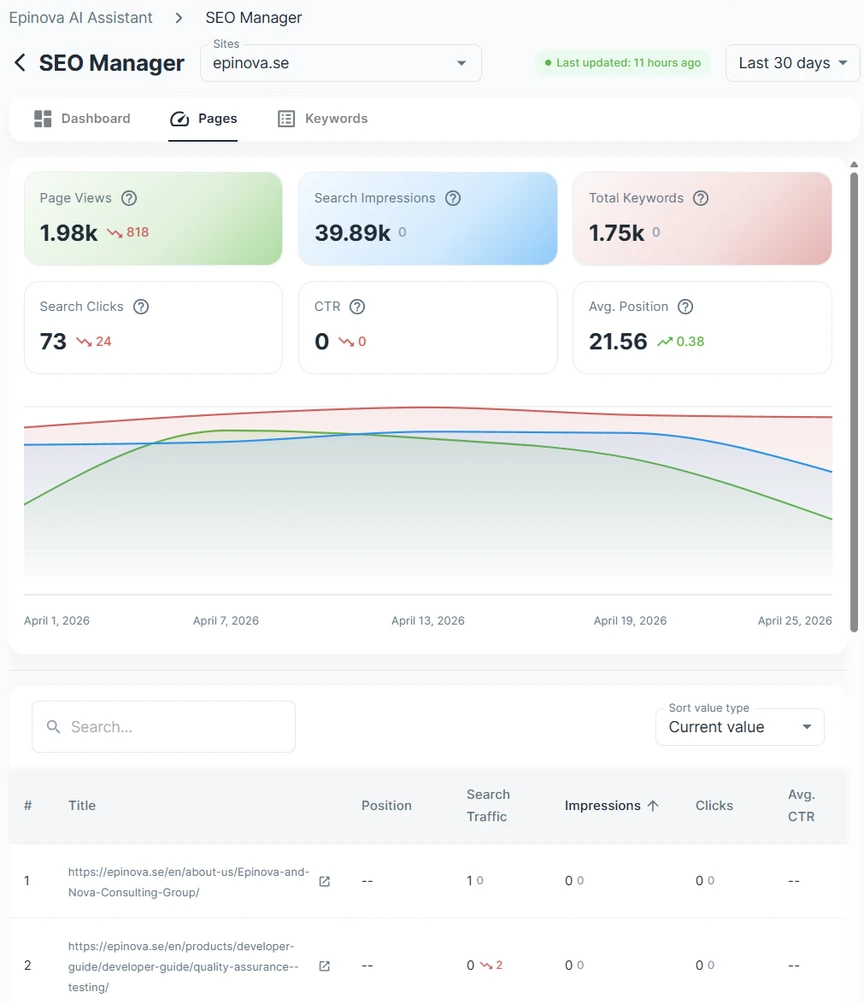The height and width of the screenshot is (1003, 864).
Task: Click the Keywords list icon
Action: click(x=287, y=118)
